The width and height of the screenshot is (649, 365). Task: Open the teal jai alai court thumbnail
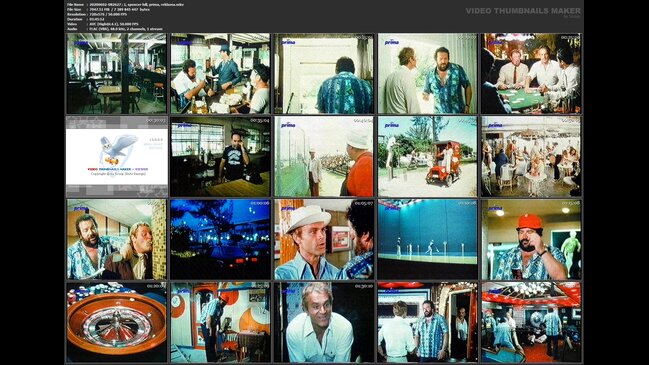(x=428, y=240)
